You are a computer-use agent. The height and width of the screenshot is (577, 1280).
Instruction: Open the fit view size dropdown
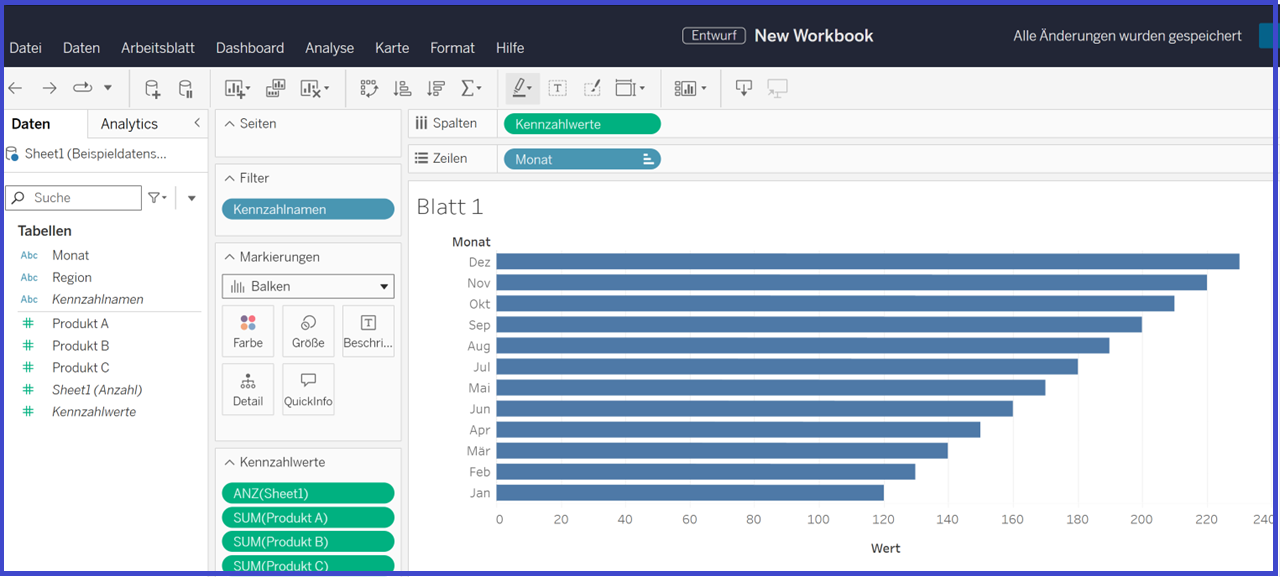[x=630, y=89]
